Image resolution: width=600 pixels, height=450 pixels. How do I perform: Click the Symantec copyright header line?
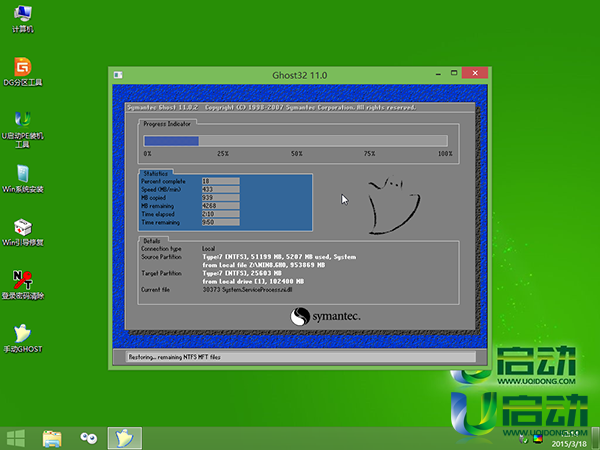pos(271,108)
